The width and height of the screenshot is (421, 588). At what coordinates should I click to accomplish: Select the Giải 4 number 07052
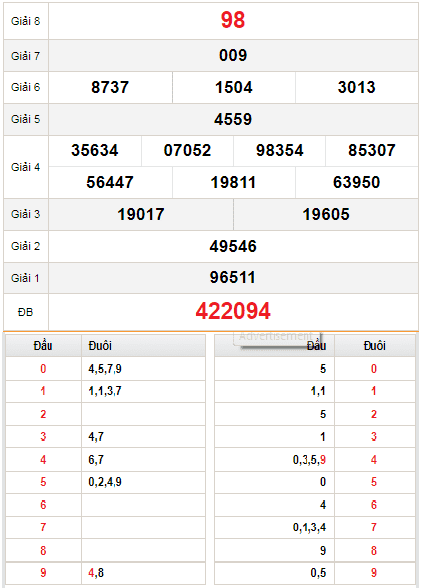(187, 150)
